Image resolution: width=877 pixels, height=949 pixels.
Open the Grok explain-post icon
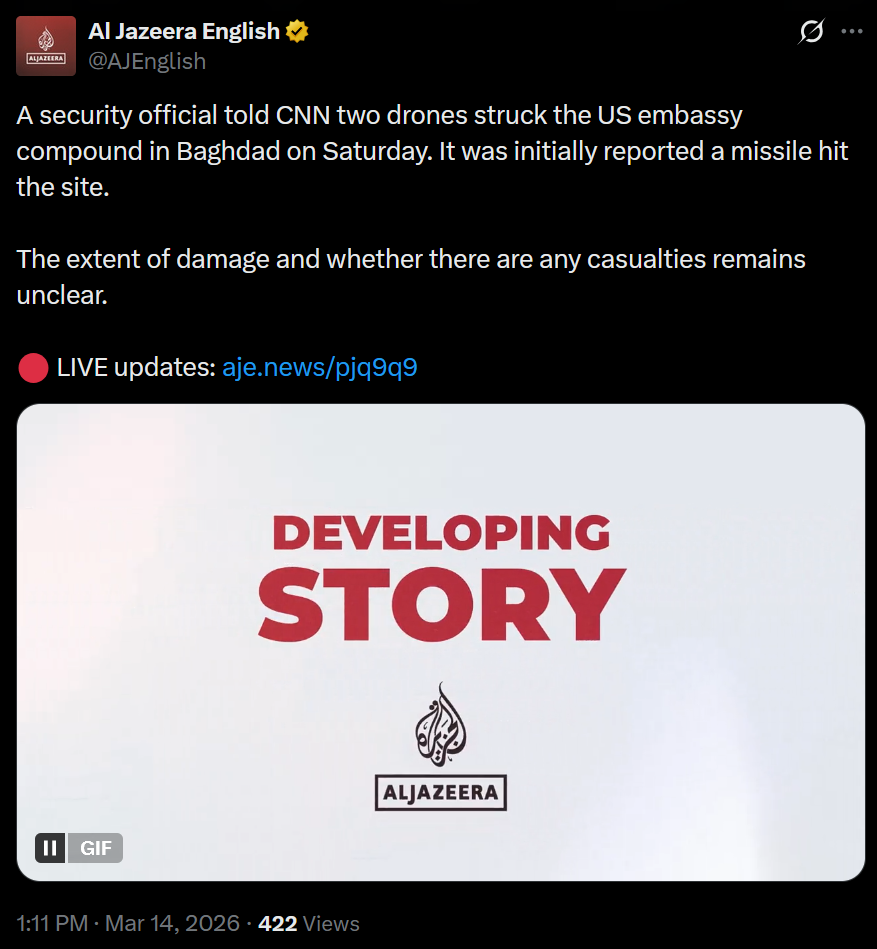[811, 31]
